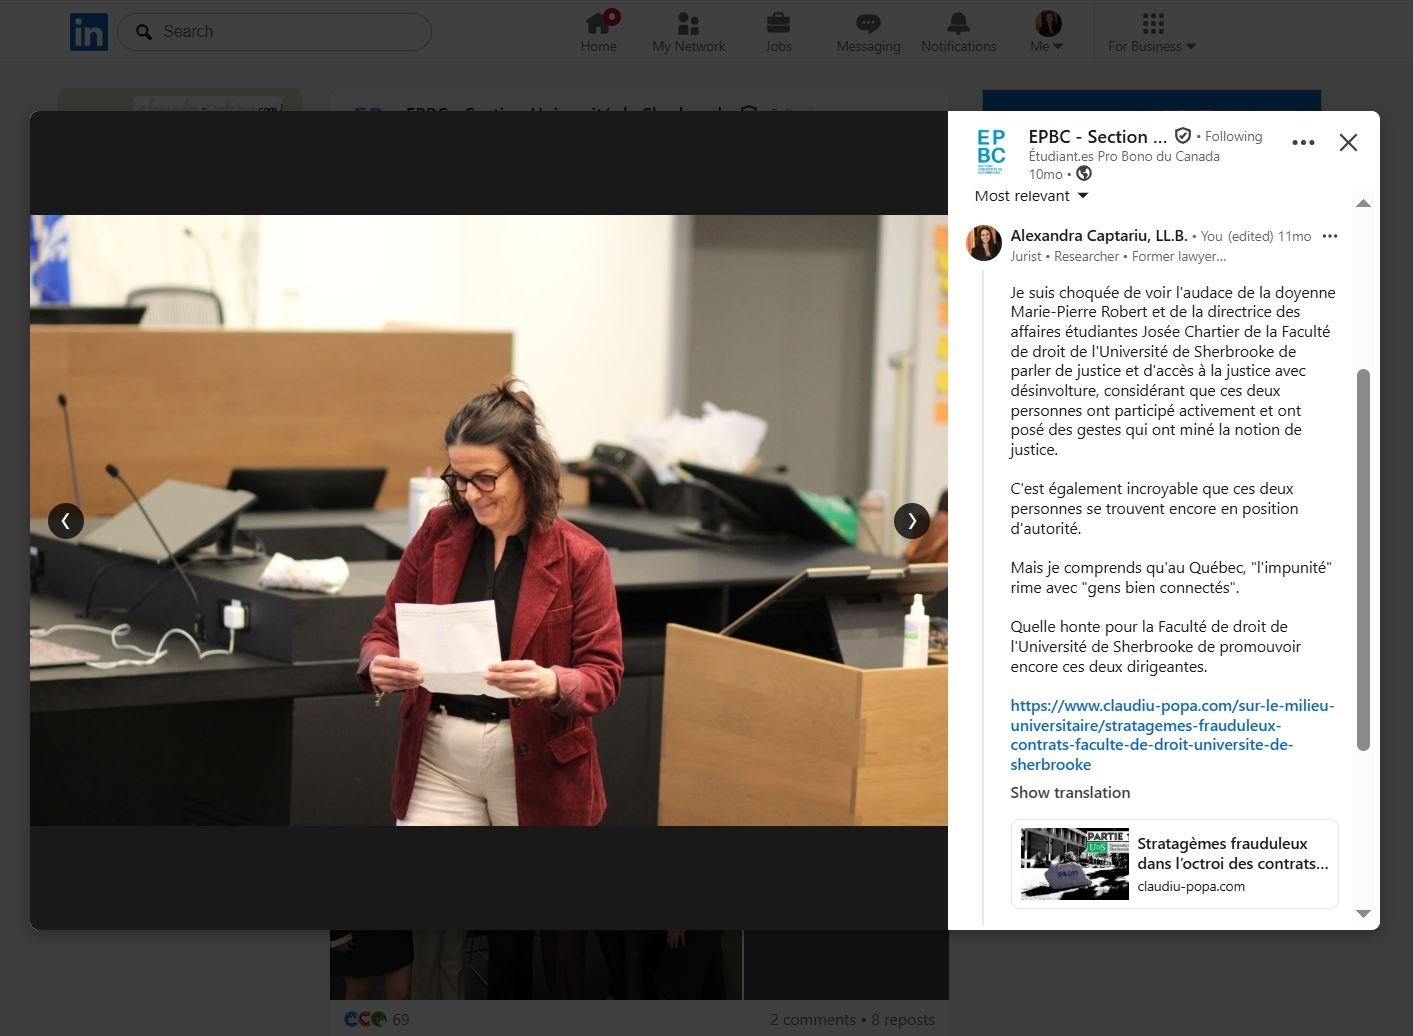
Task: Open the EPBC - Section page name
Action: pos(1097,137)
